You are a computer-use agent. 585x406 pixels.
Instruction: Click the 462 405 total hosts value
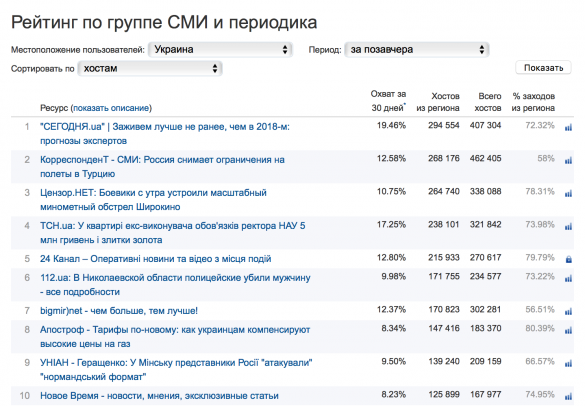click(485, 159)
